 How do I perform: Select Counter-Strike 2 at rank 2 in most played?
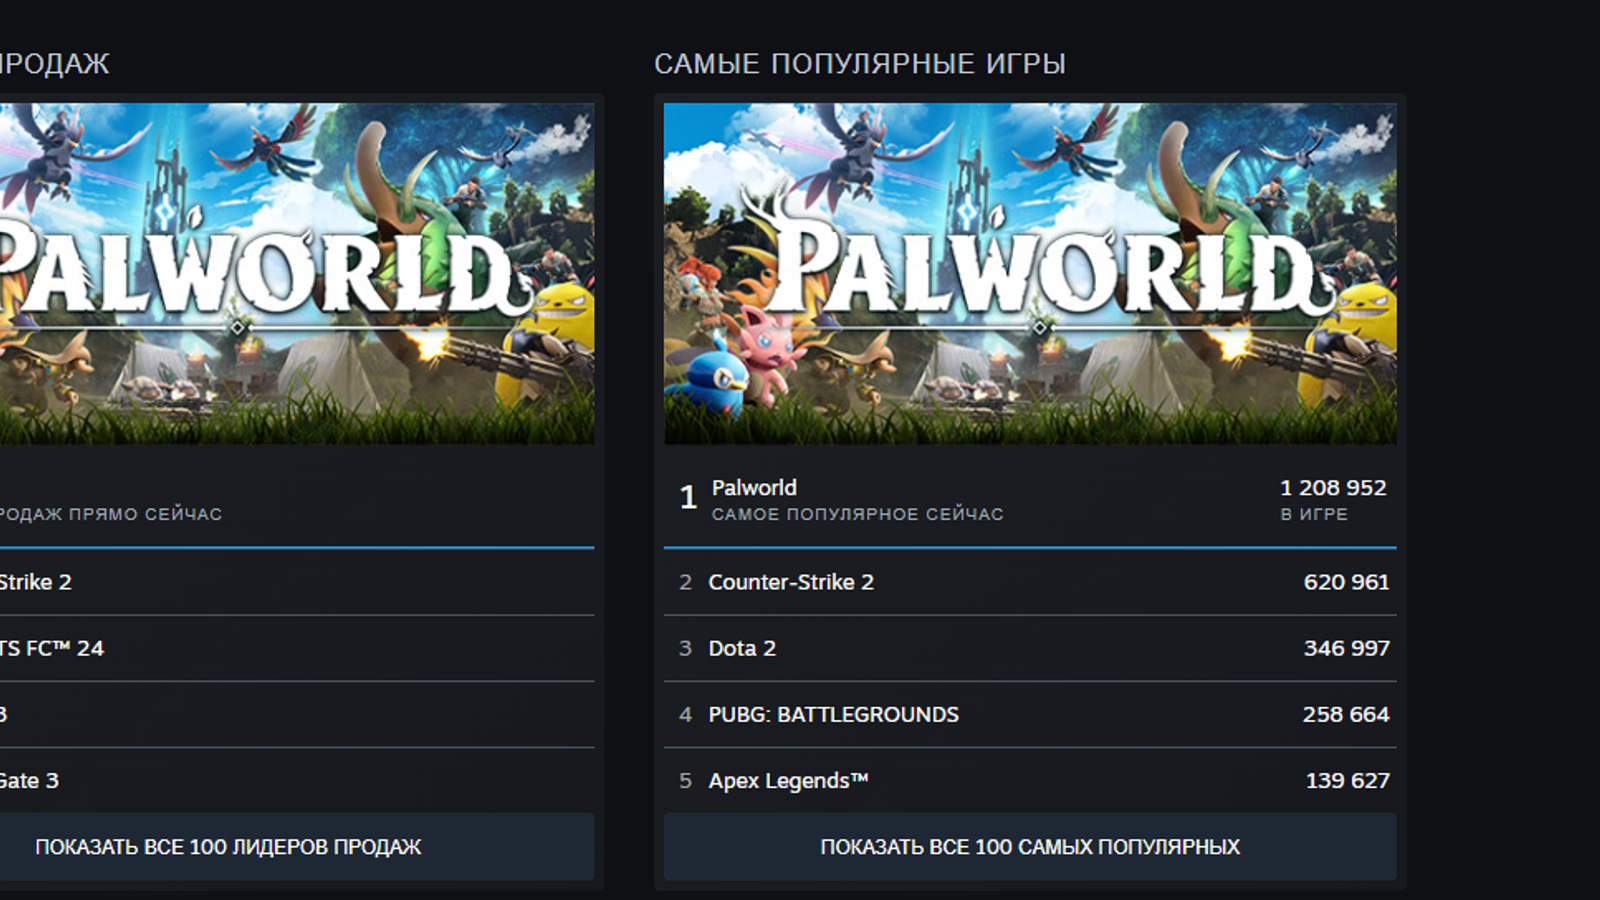pos(1030,582)
